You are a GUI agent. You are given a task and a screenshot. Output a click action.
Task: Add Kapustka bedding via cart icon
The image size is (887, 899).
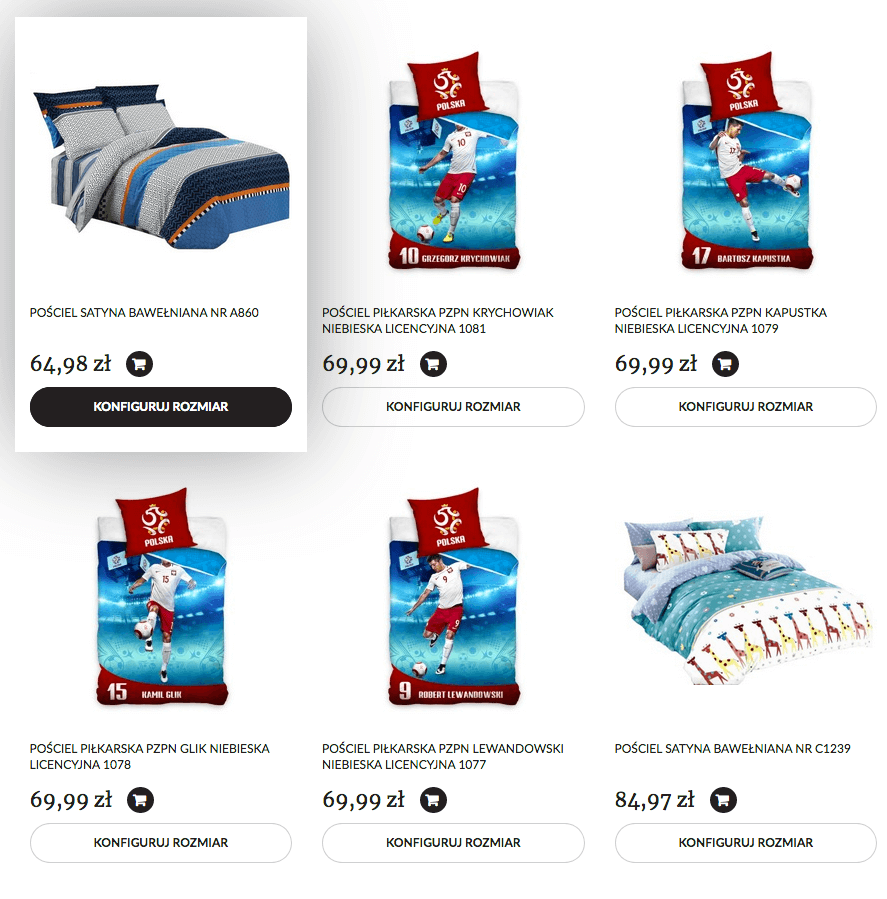[725, 363]
